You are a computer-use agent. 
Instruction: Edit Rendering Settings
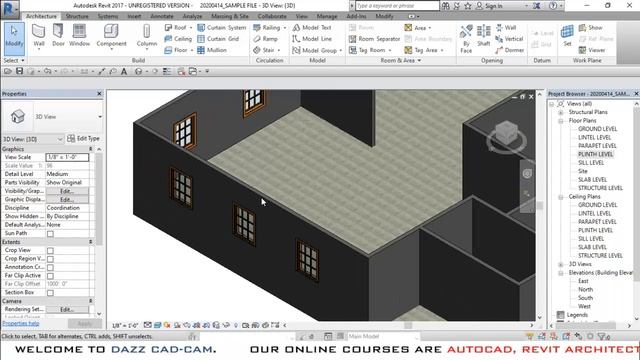67,310
